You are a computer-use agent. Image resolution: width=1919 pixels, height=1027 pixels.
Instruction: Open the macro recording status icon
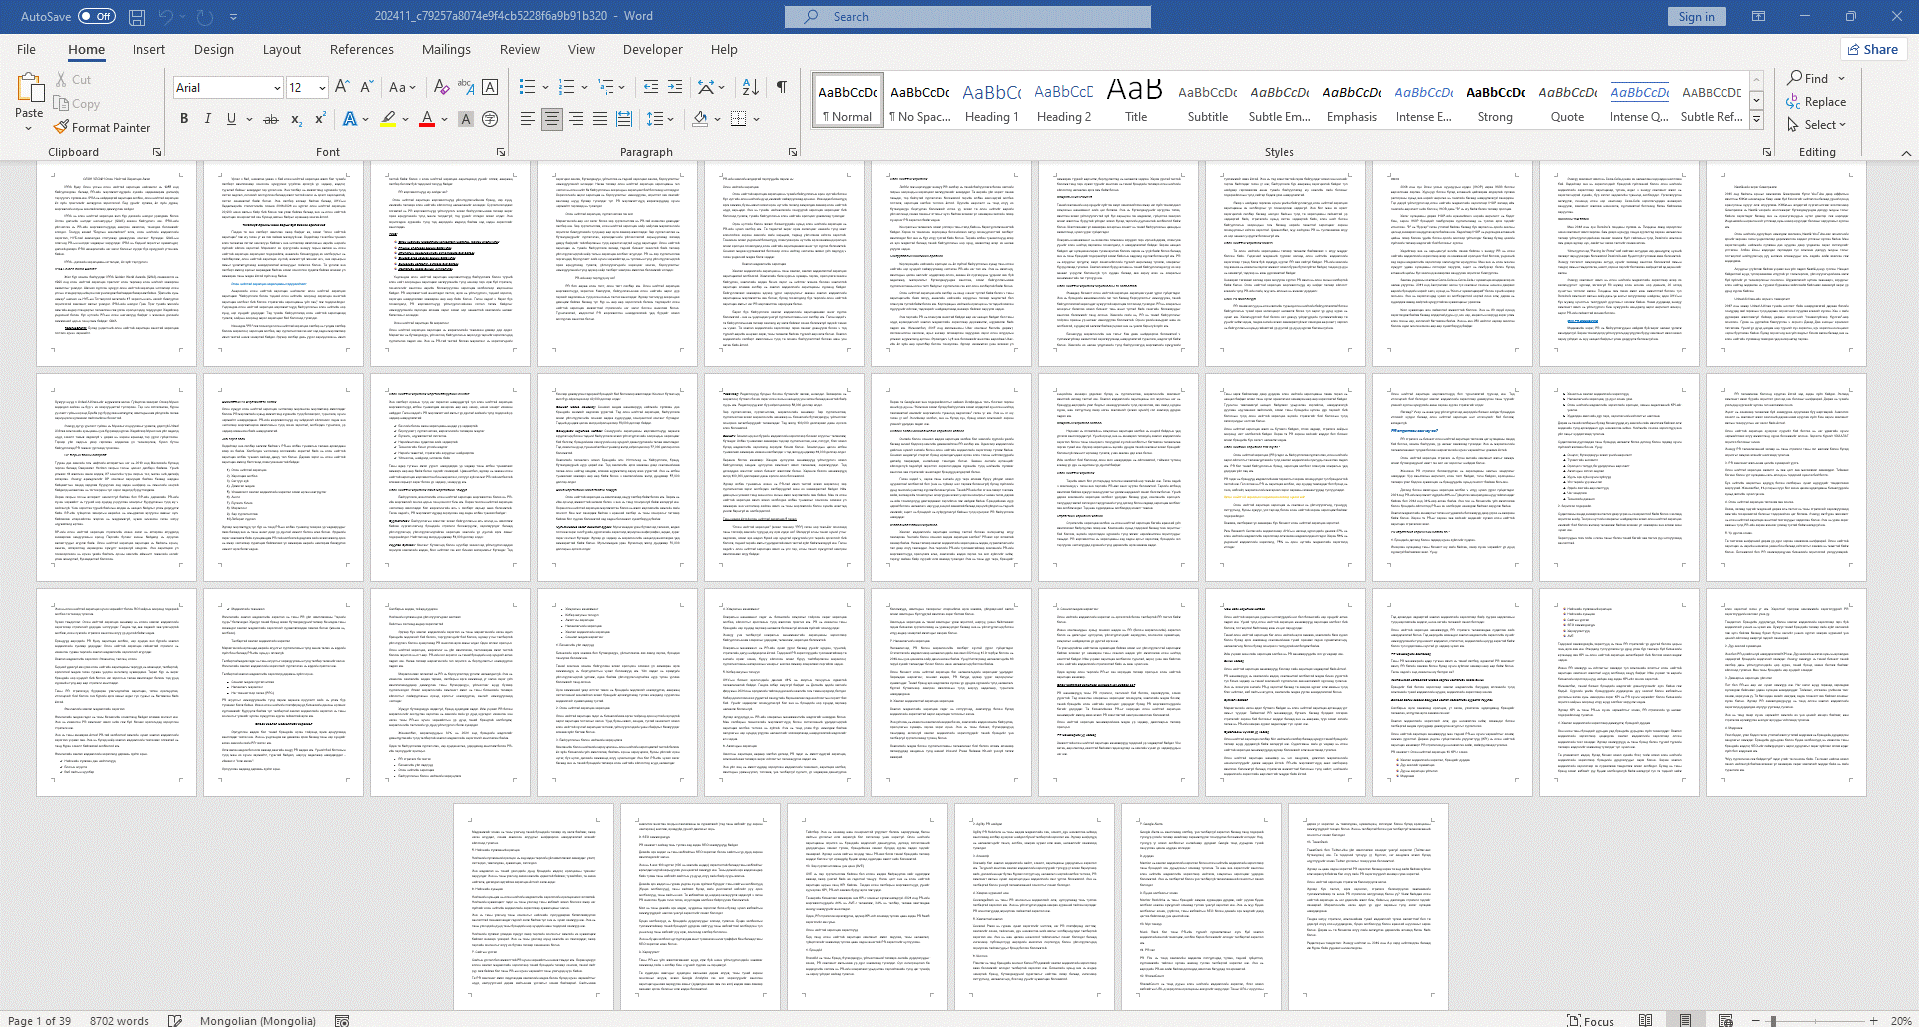tap(342, 1020)
